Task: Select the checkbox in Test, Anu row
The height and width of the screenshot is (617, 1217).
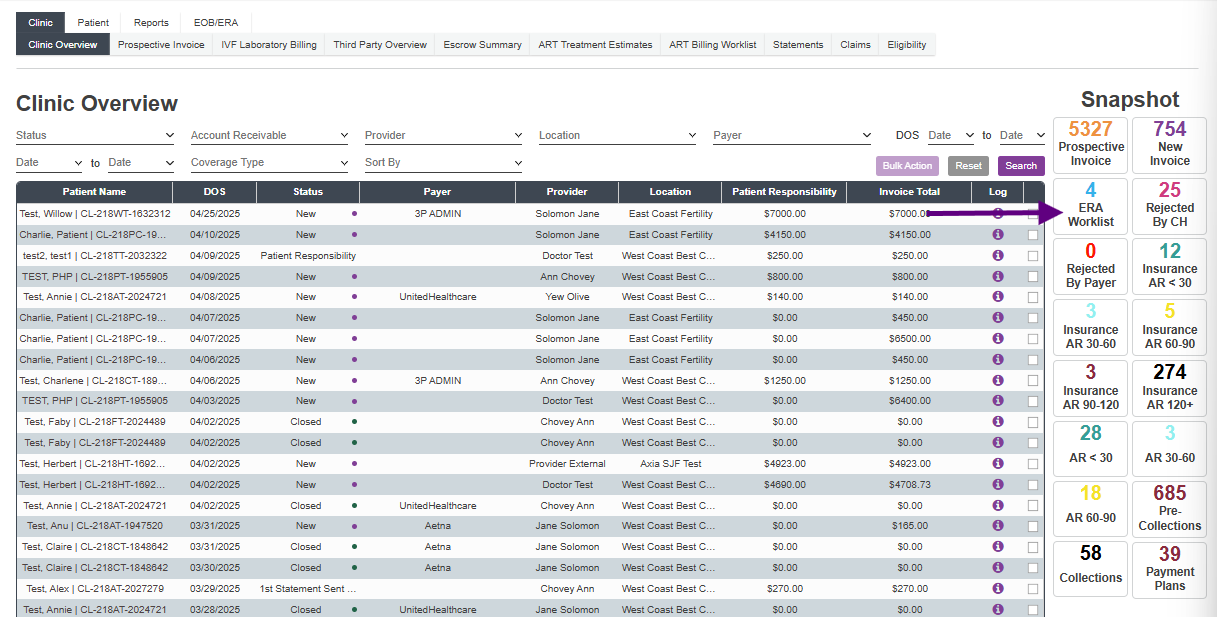Action: [x=1032, y=526]
